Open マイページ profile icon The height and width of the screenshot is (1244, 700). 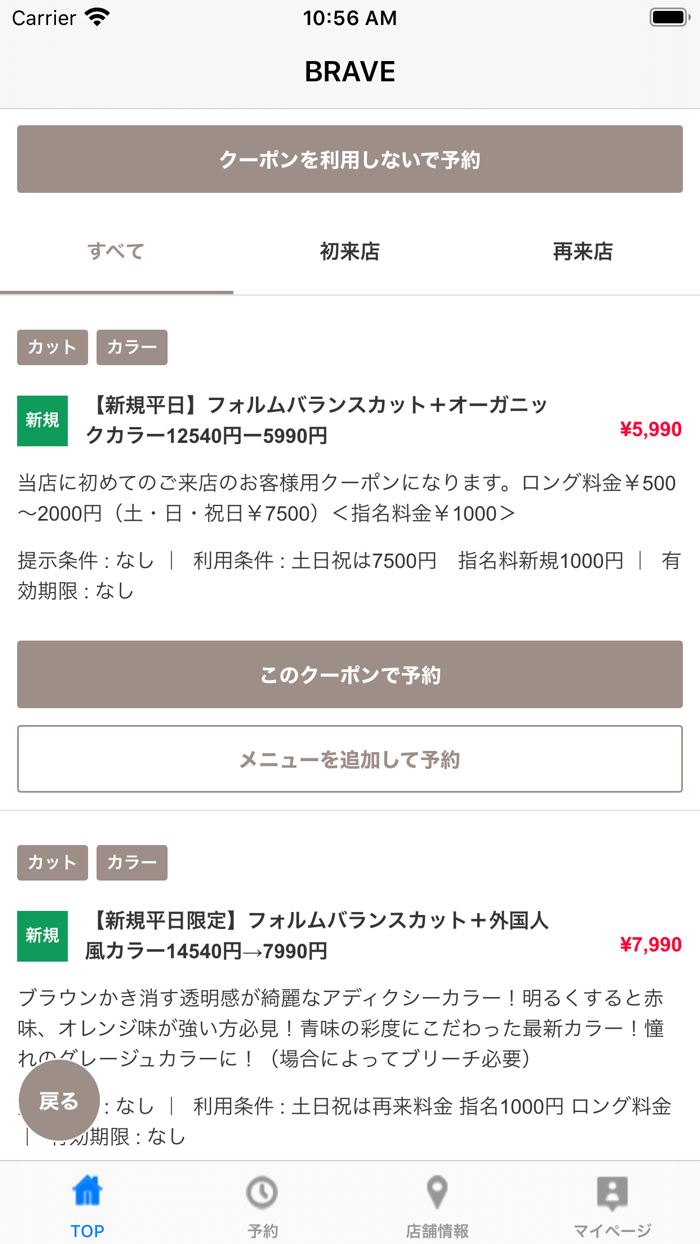(612, 1192)
